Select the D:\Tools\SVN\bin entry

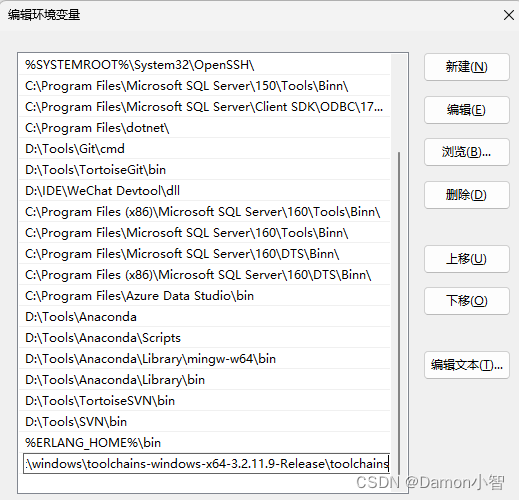[x=204, y=422]
